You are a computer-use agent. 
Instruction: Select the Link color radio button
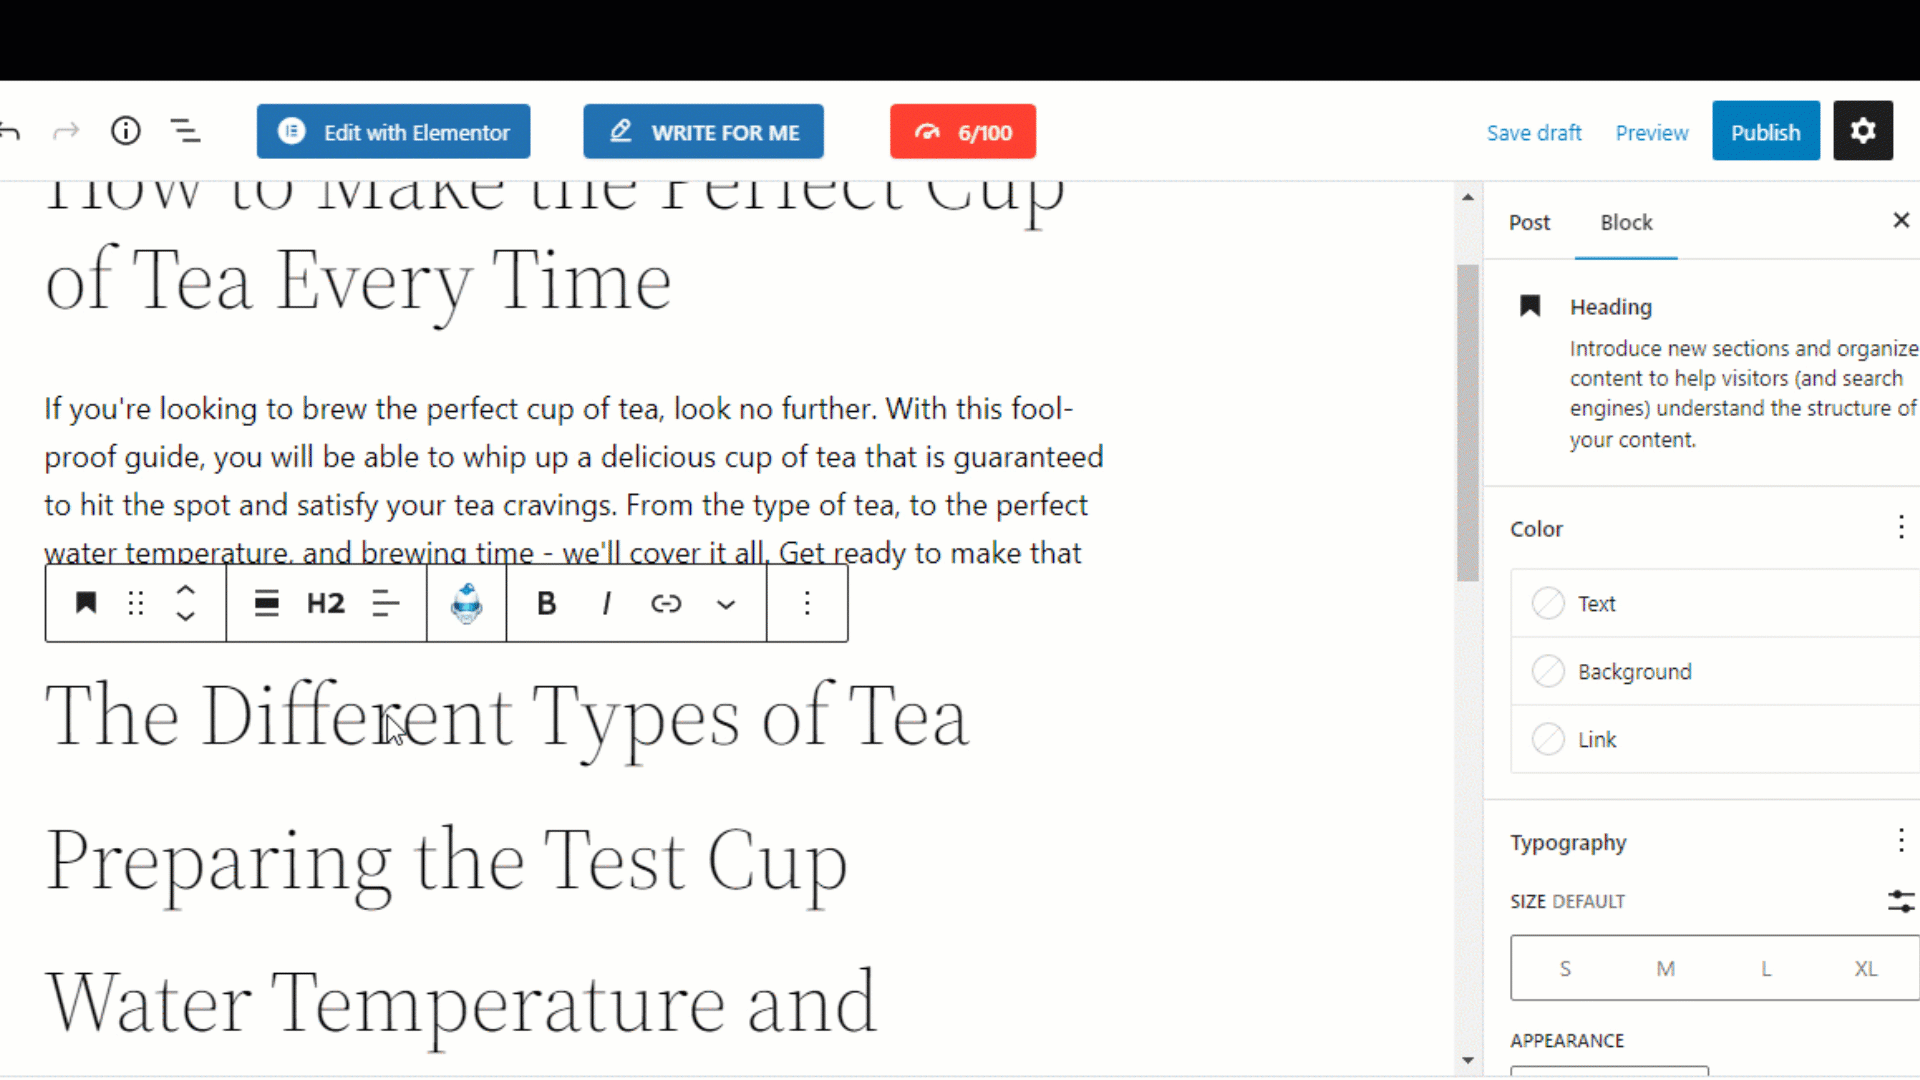1549,740
